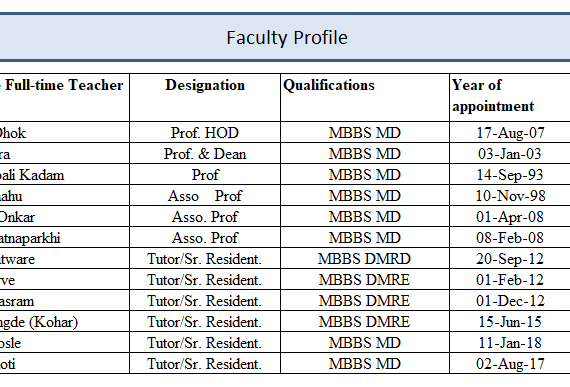Click the 08-Feb-08 appointment date
The image size is (570, 387).
(510, 238)
